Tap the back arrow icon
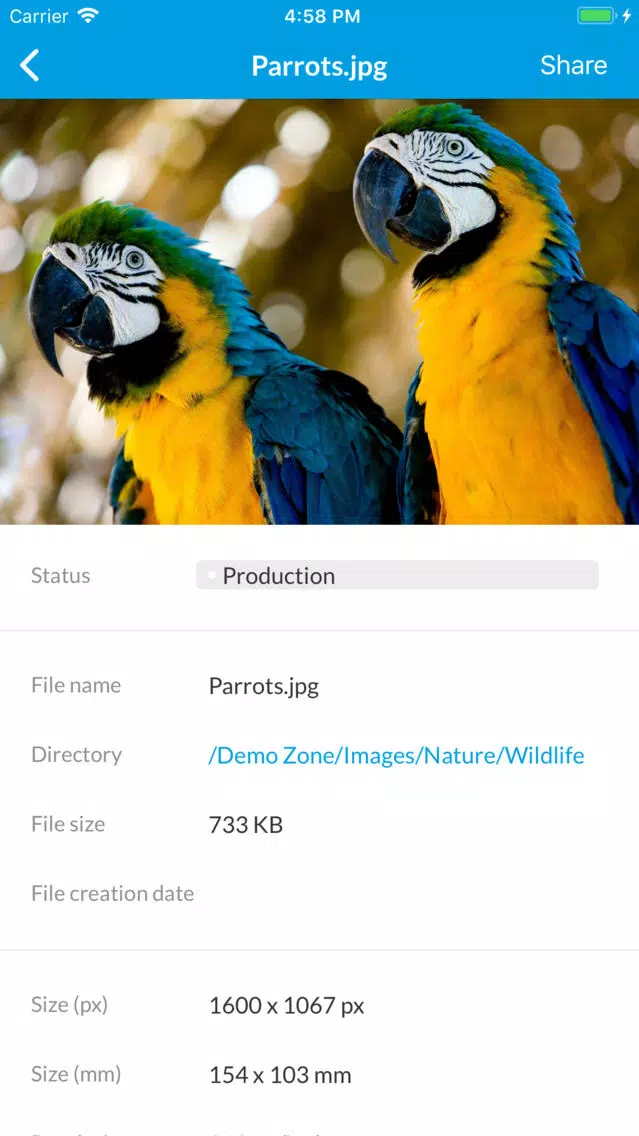 click(29, 66)
